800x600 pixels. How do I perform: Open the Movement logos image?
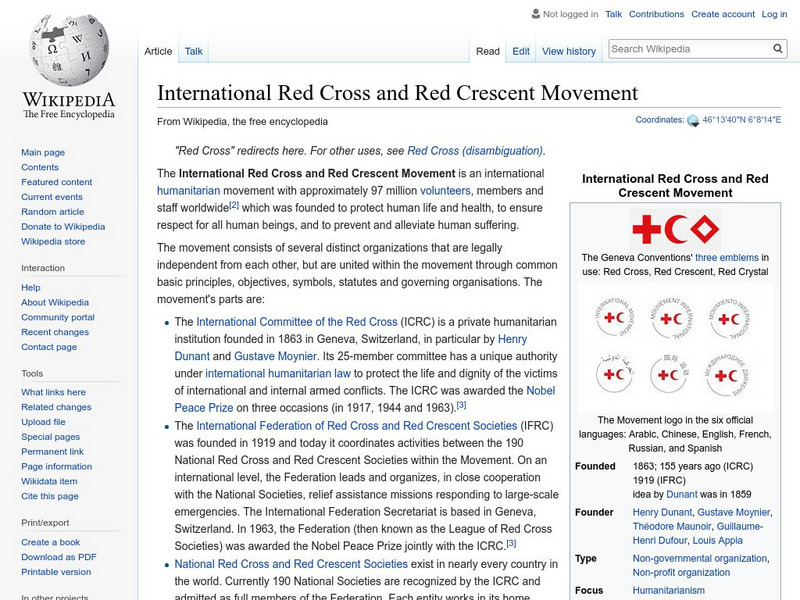[675, 347]
